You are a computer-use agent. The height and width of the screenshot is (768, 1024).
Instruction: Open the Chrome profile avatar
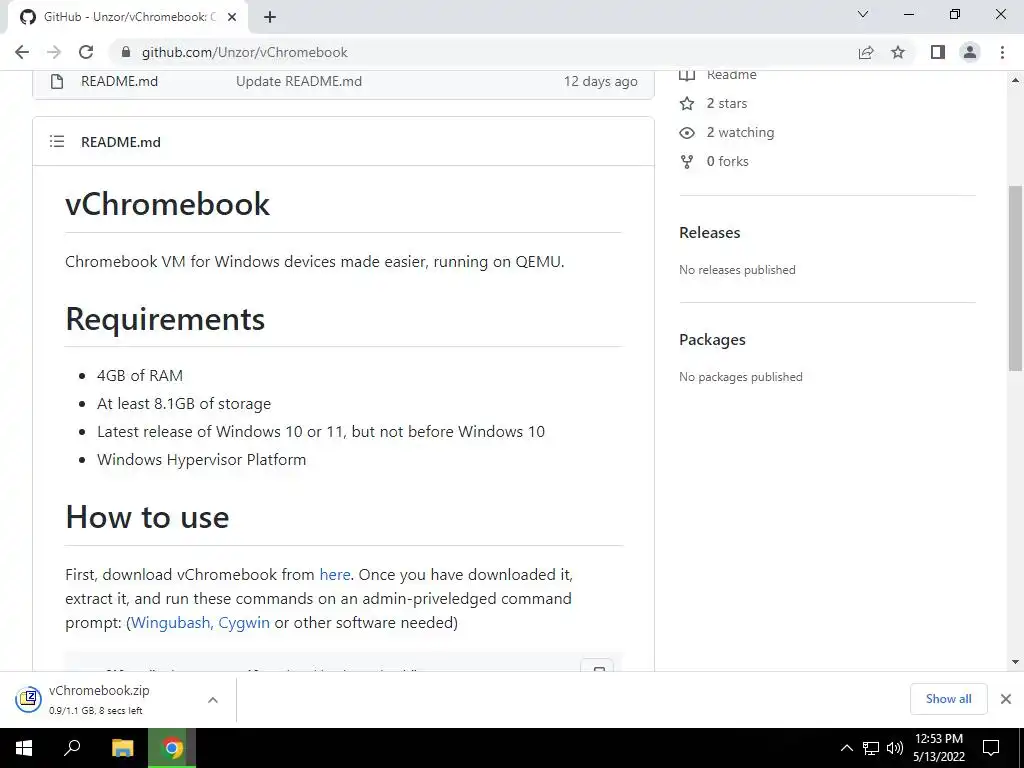(970, 52)
